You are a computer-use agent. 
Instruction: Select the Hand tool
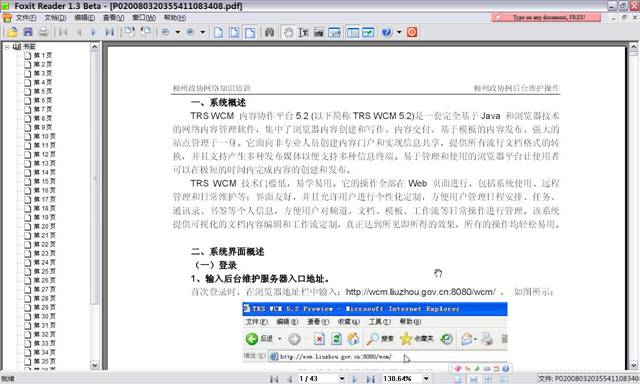pyautogui.click(x=289, y=32)
